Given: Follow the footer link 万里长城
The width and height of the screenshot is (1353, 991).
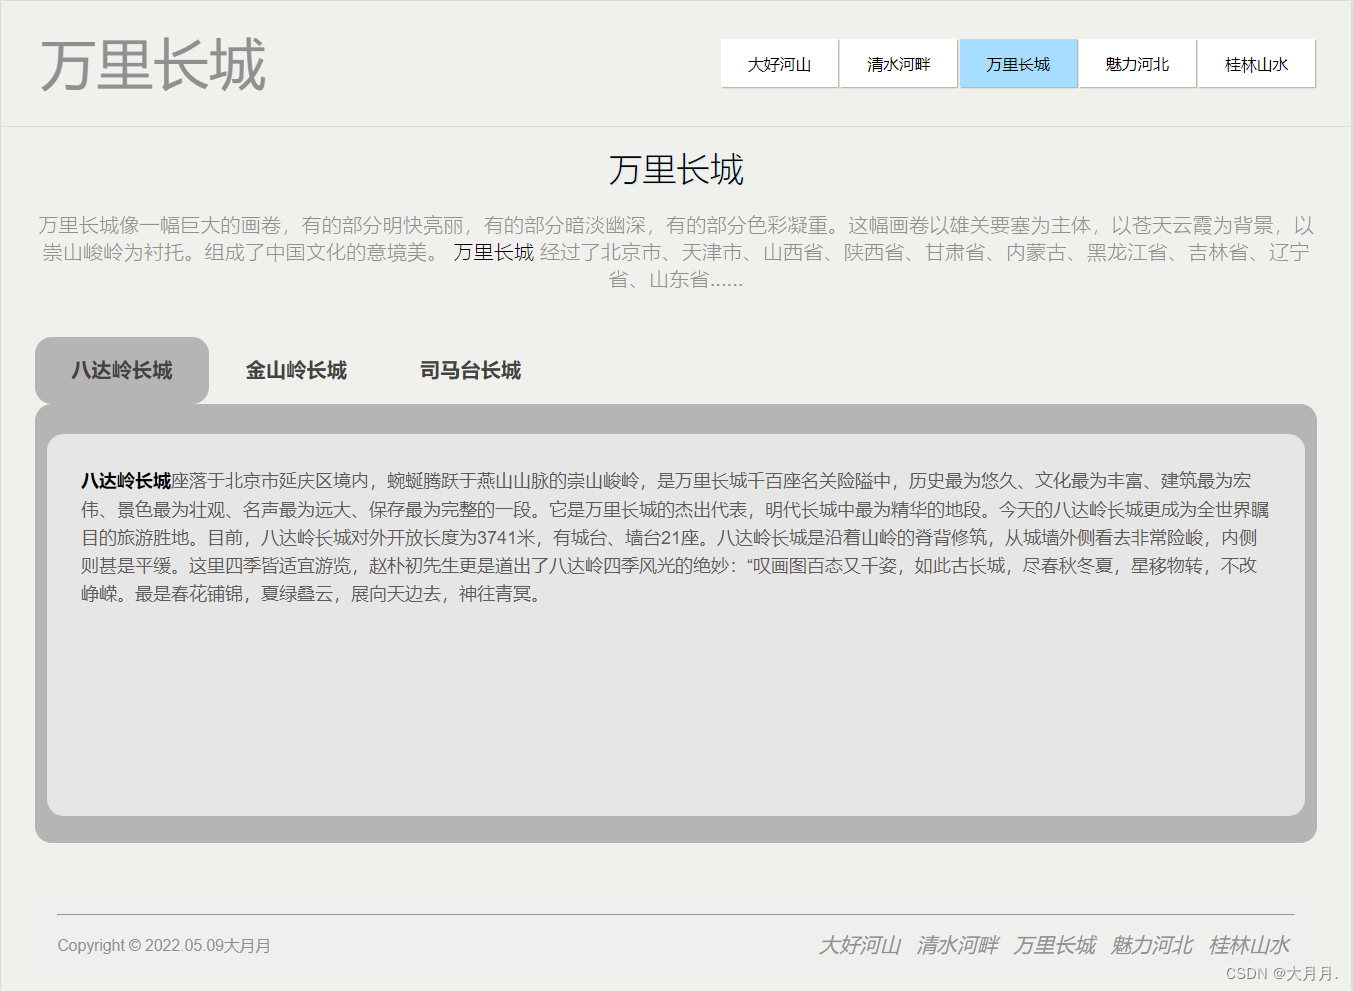Looking at the screenshot, I should click(1054, 945).
